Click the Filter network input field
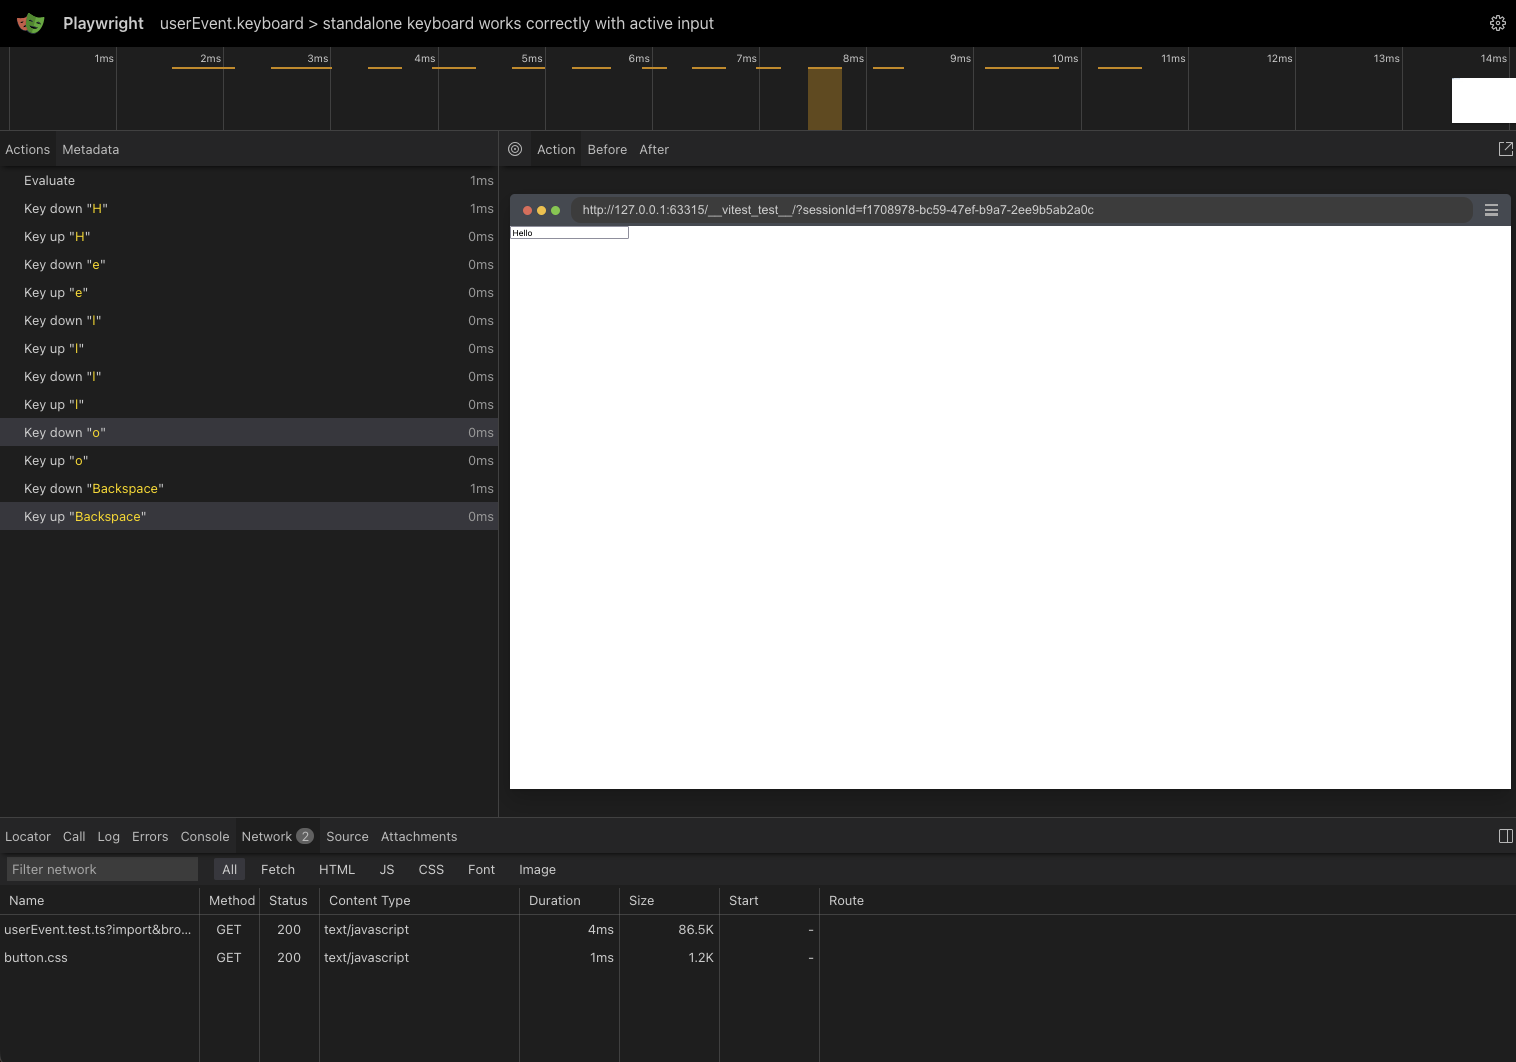 coord(100,869)
